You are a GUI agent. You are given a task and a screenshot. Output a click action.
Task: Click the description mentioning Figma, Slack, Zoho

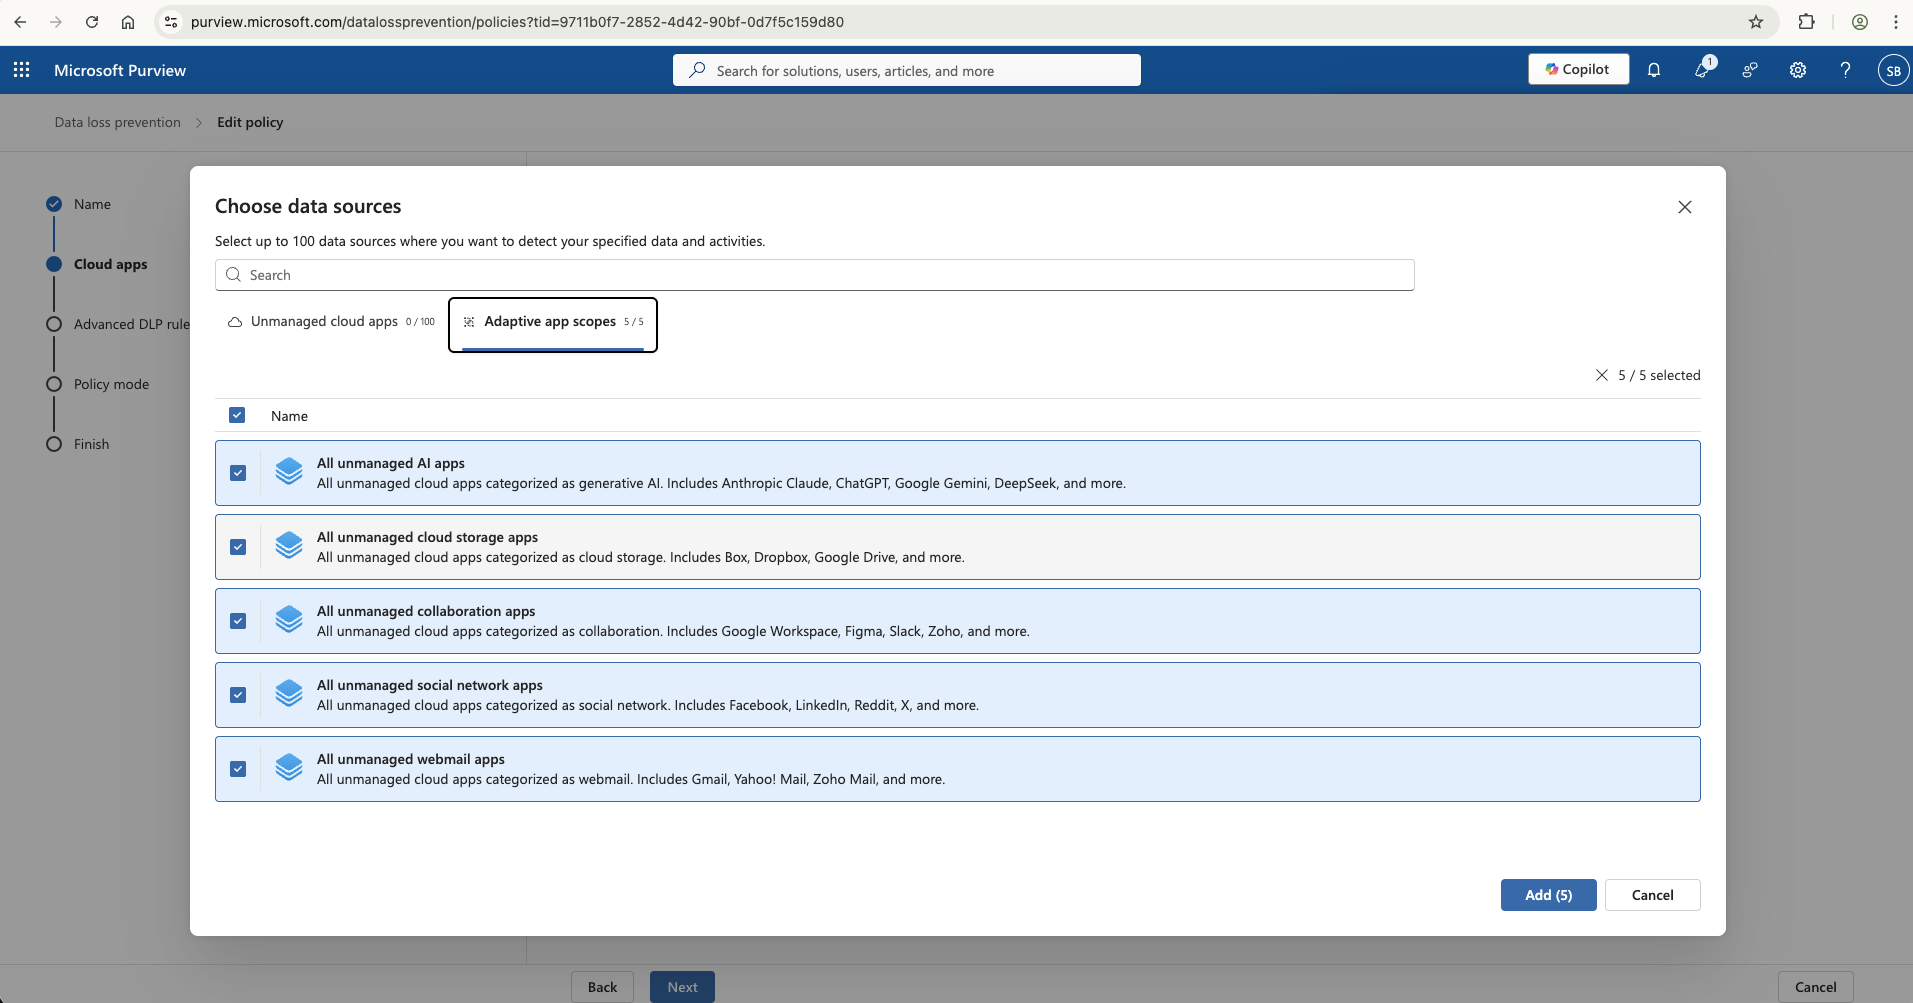pyautogui.click(x=673, y=631)
